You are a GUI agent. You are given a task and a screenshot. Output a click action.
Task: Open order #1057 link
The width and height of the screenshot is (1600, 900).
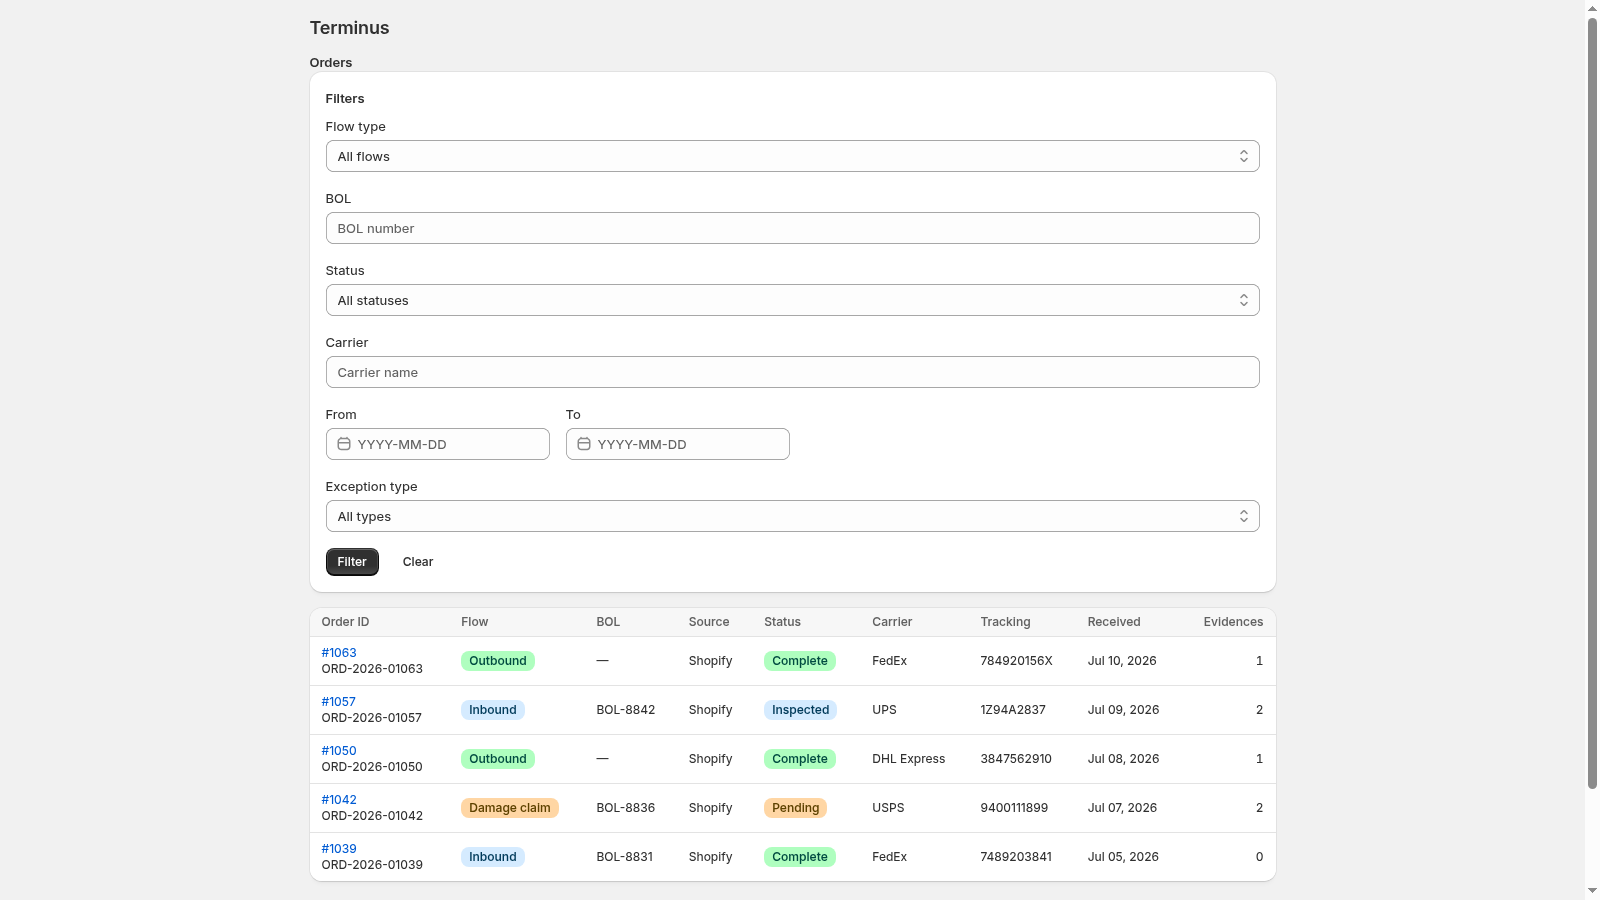click(339, 702)
